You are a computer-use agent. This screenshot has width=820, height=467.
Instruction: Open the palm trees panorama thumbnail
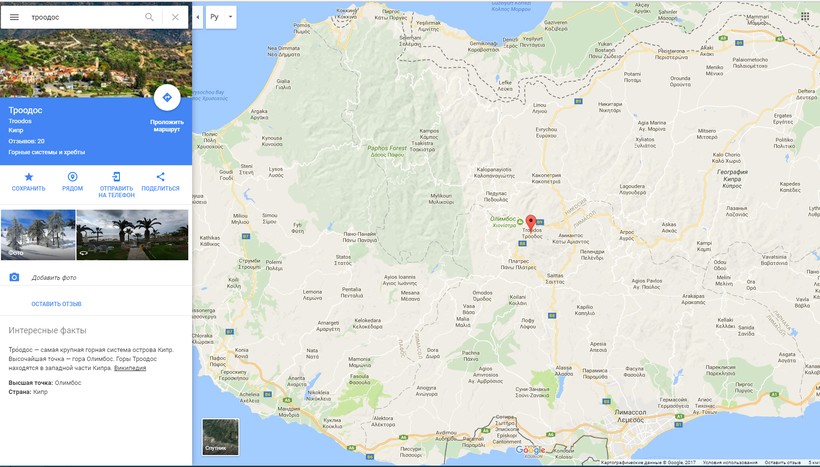(x=132, y=234)
